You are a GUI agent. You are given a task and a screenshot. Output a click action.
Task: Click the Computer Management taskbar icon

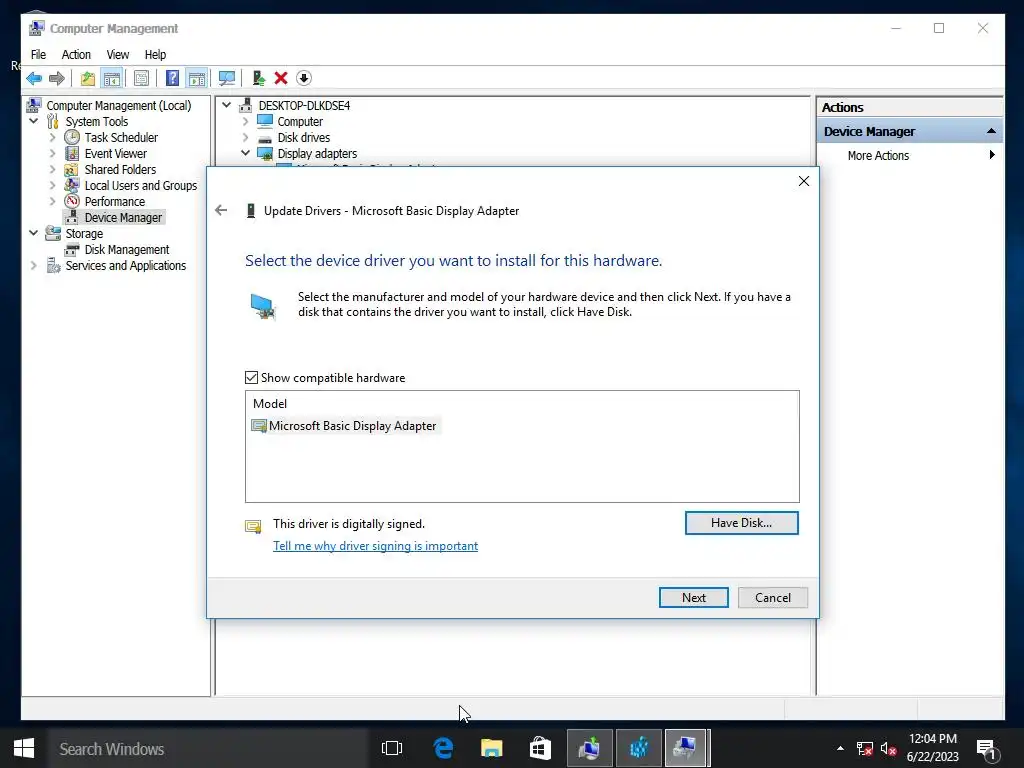685,748
